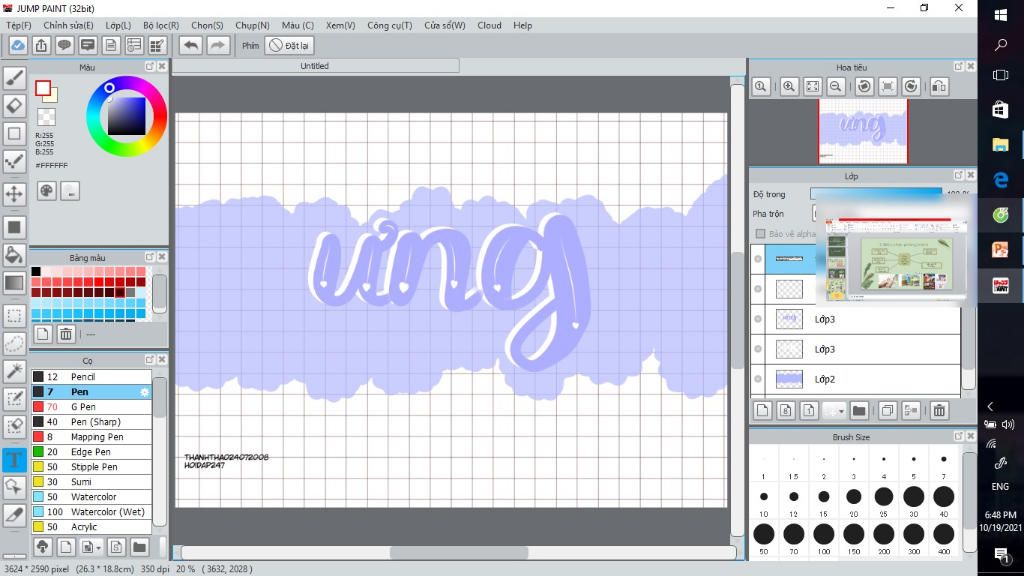Select the Gradient tool
Image resolution: width=1024 pixels, height=576 pixels.
click(14, 283)
